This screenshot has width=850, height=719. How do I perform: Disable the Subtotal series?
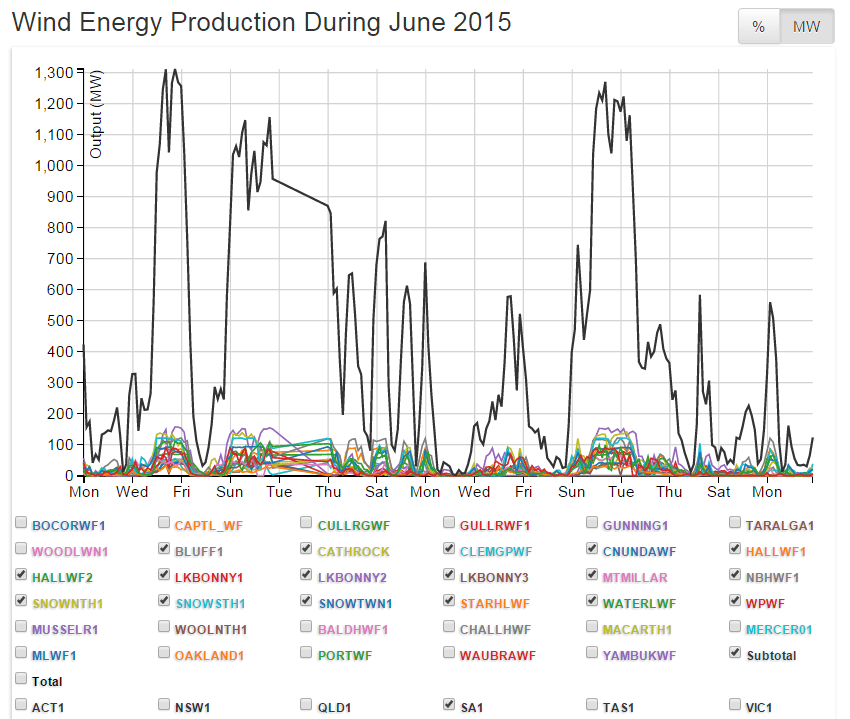pyautogui.click(x=734, y=653)
